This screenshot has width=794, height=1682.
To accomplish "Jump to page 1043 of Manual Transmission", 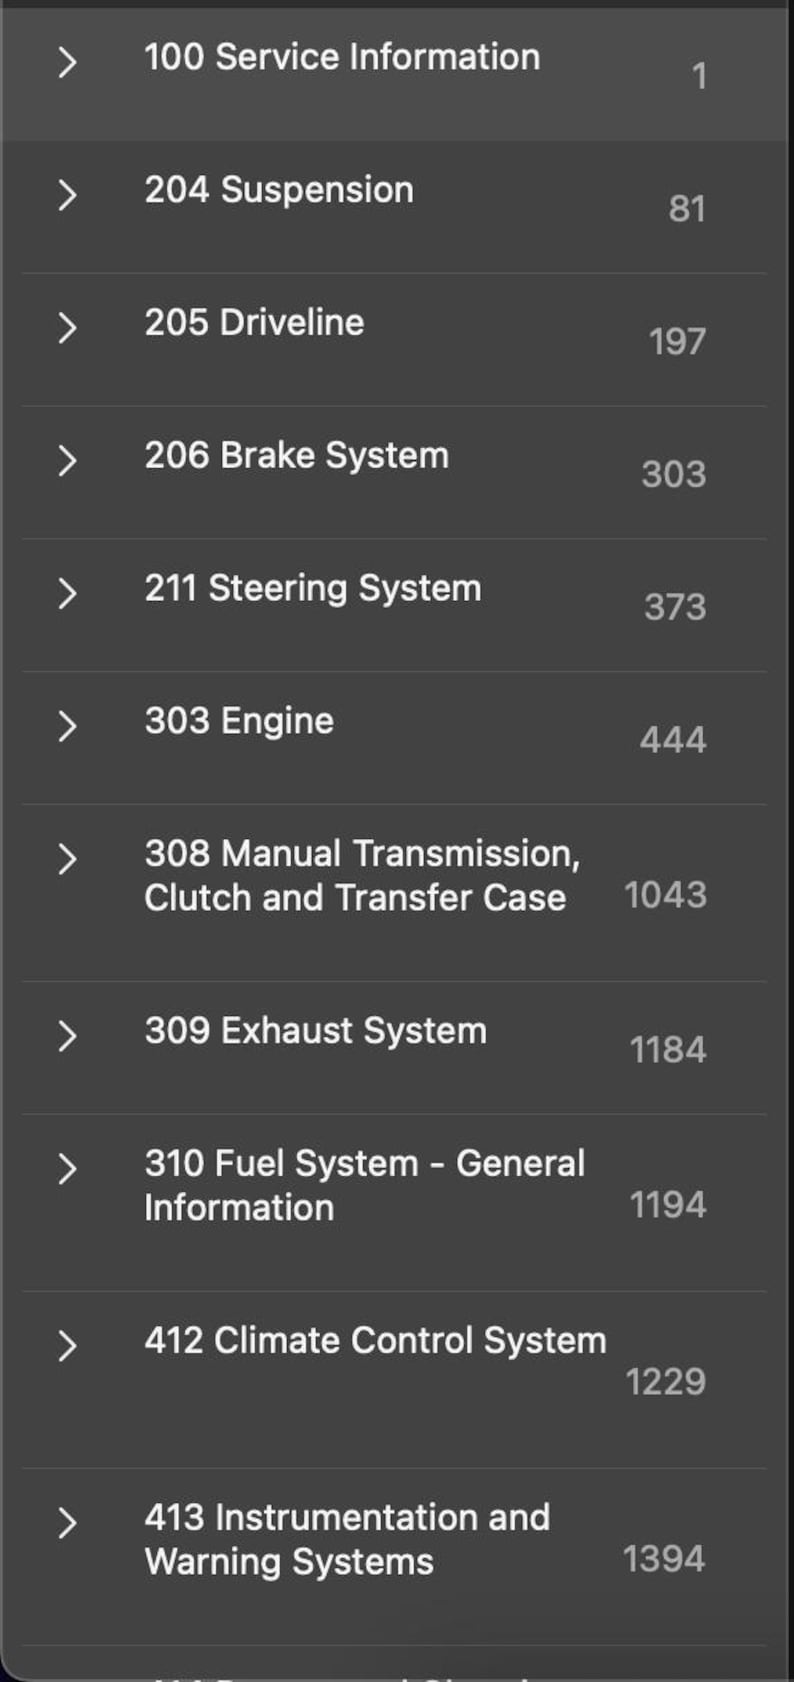I will tap(665, 895).
